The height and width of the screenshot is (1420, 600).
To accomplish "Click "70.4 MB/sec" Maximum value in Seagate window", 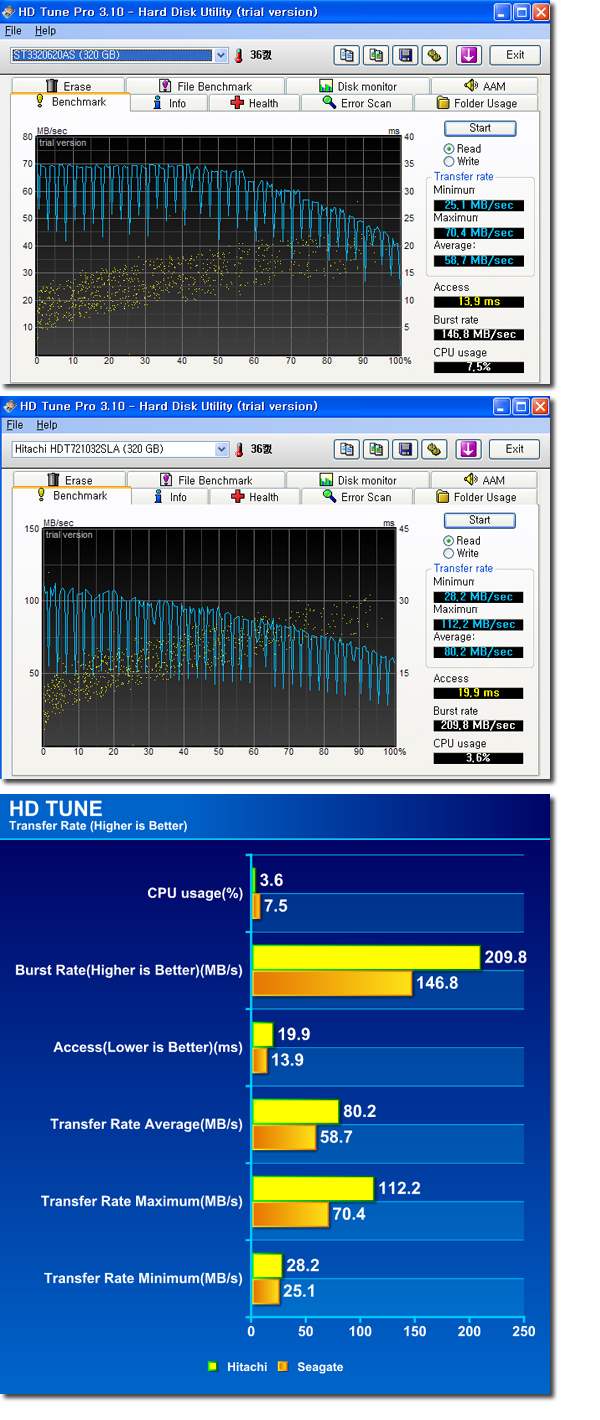I will 478,233.
